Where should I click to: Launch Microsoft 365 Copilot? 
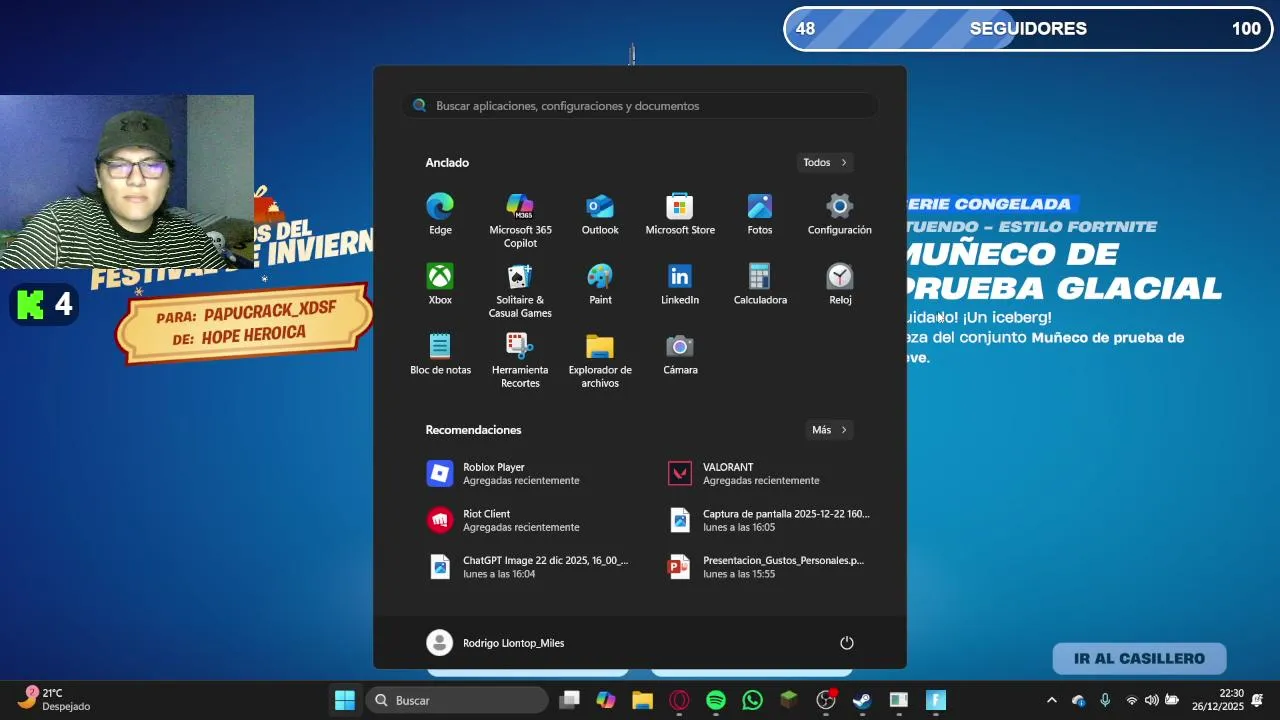coord(520,221)
